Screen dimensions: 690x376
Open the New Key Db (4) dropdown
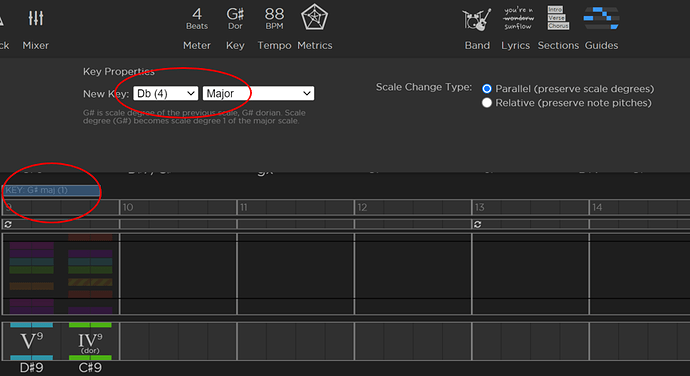coord(165,93)
